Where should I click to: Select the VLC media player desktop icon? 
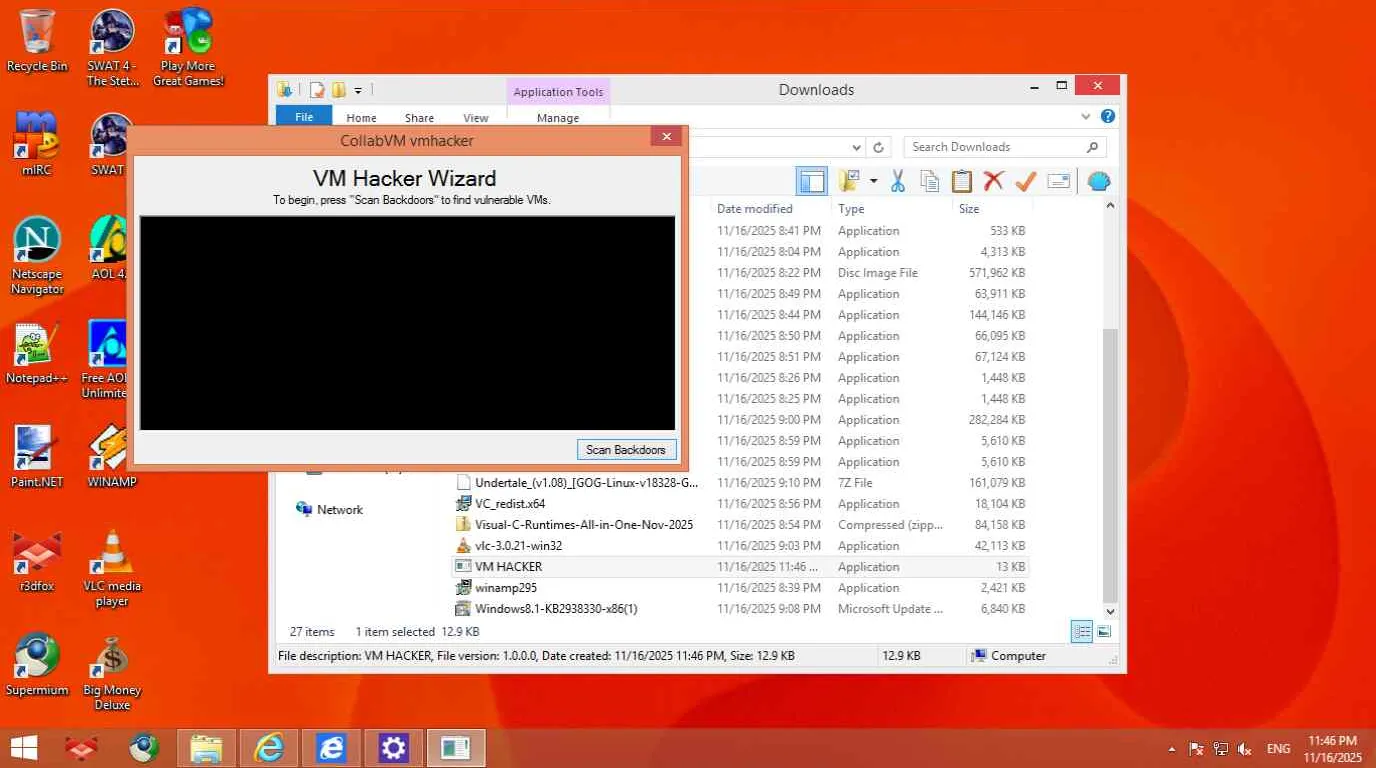click(112, 568)
